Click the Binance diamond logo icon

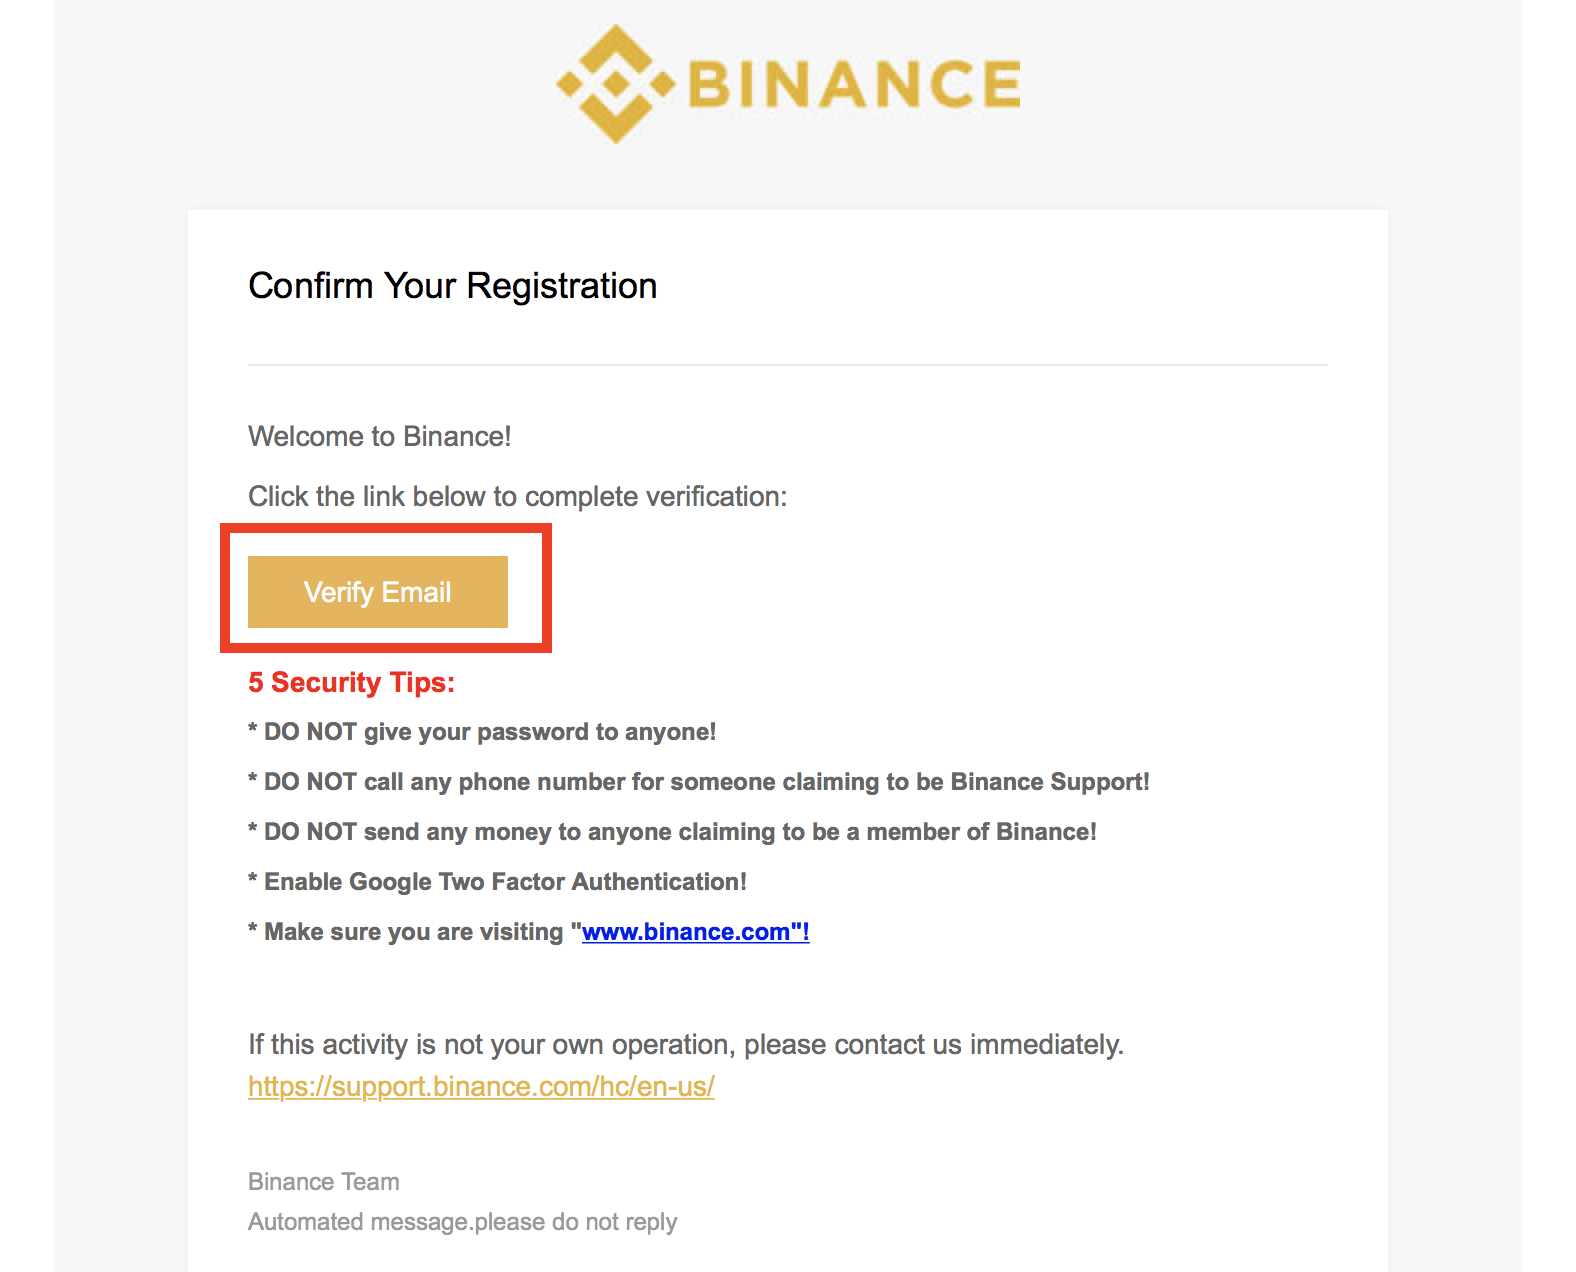pos(616,84)
